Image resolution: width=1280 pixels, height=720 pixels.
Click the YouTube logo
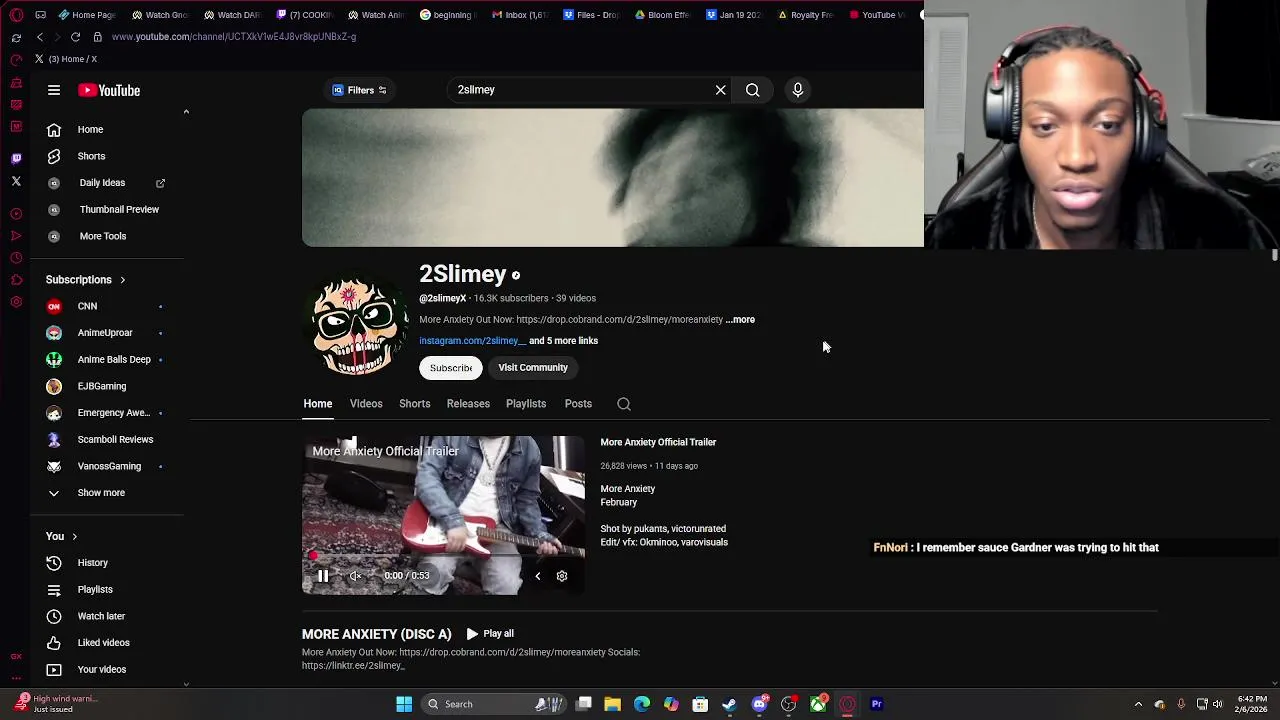pyautogui.click(x=109, y=90)
